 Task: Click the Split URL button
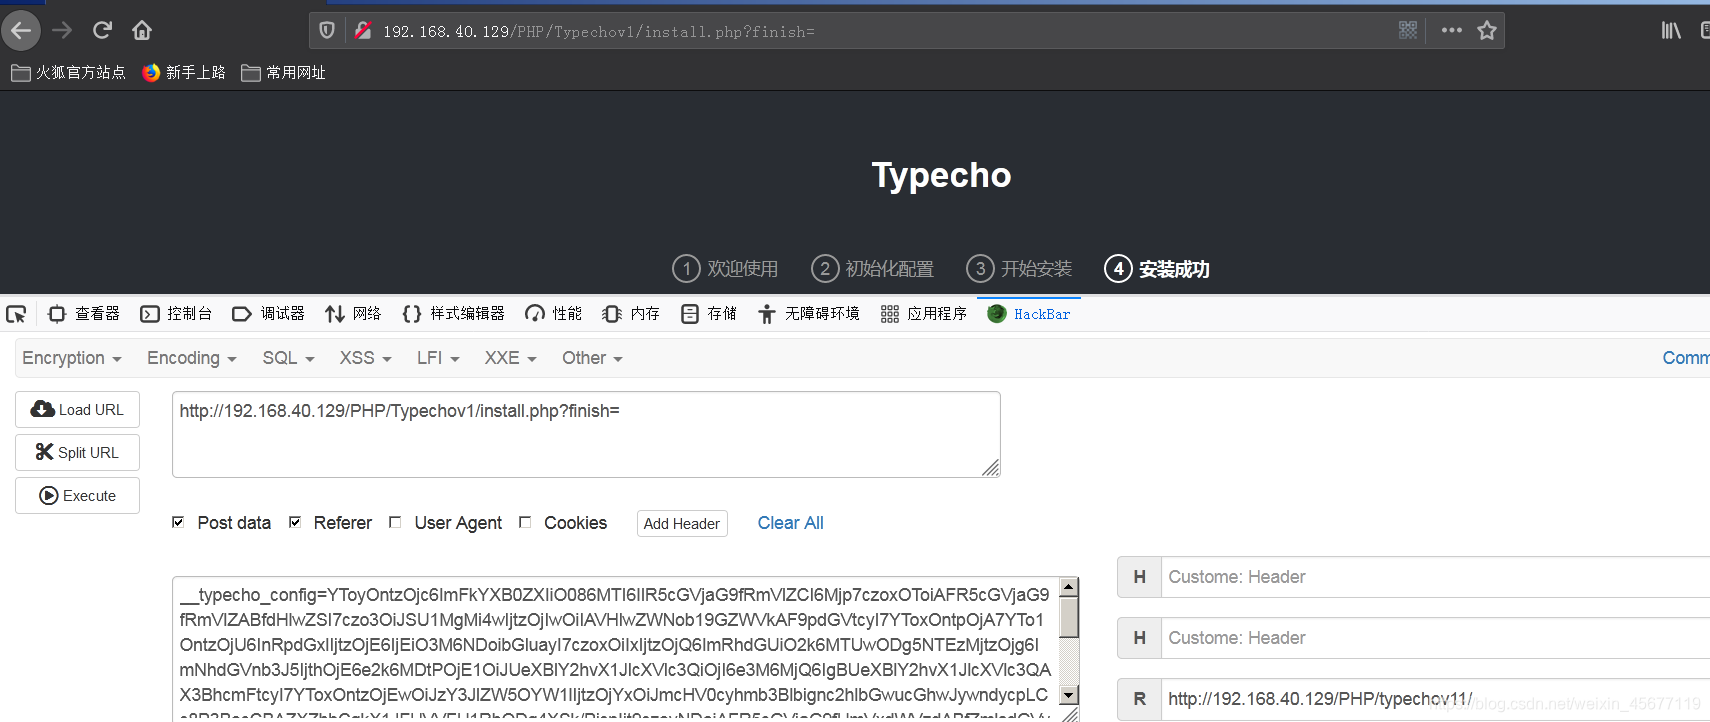pyautogui.click(x=77, y=453)
